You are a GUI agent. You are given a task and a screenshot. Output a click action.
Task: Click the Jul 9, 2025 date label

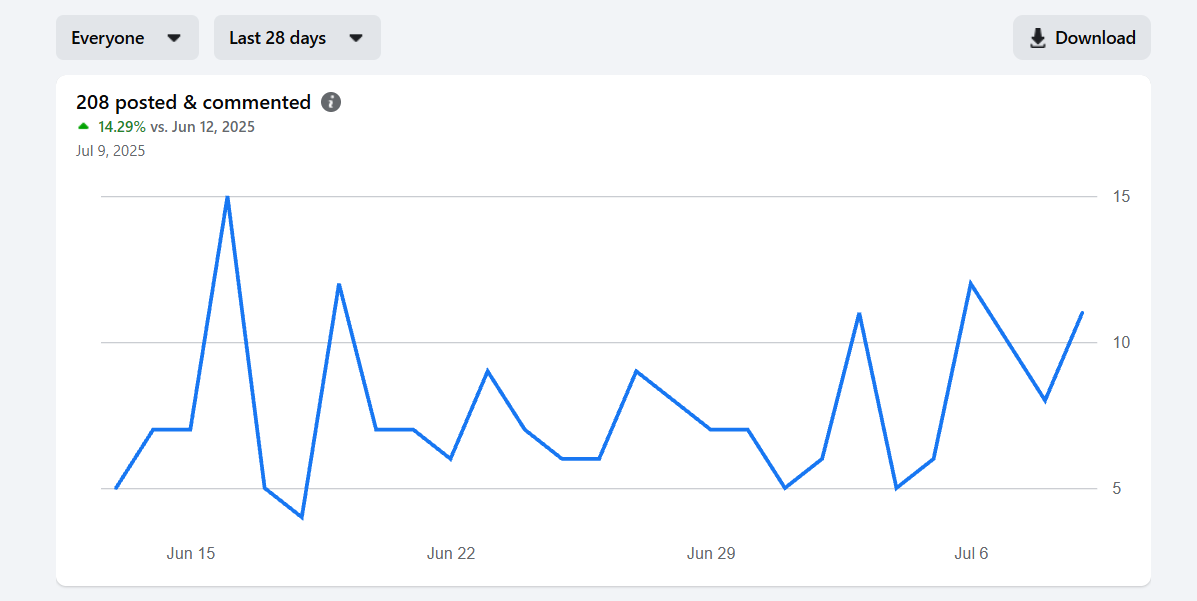[x=110, y=151]
